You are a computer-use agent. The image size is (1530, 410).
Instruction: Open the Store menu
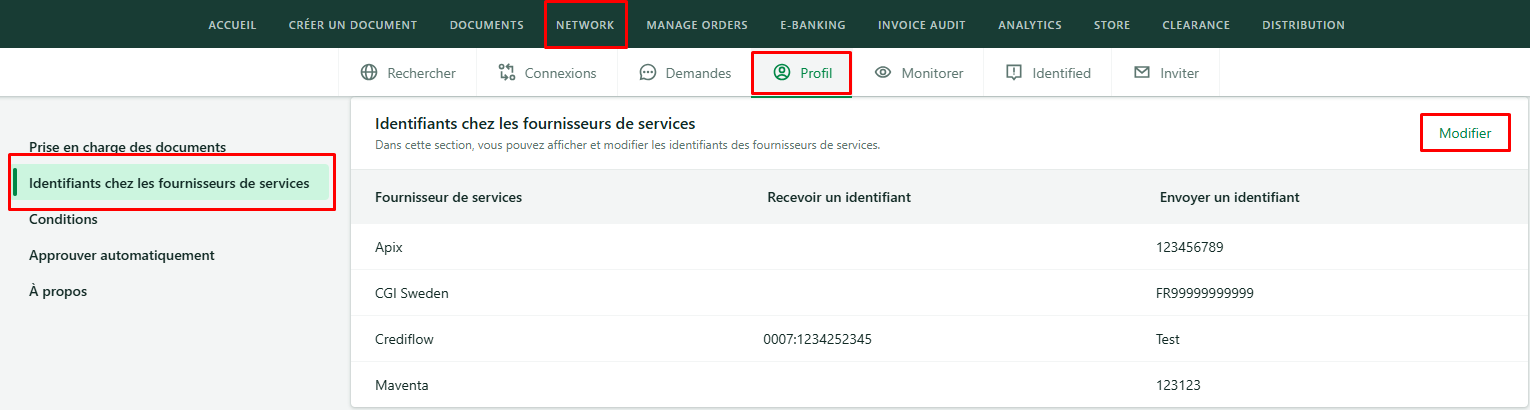(1112, 25)
